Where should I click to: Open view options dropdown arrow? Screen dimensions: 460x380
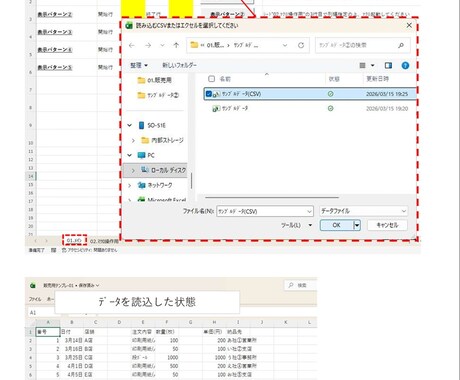pos(373,65)
